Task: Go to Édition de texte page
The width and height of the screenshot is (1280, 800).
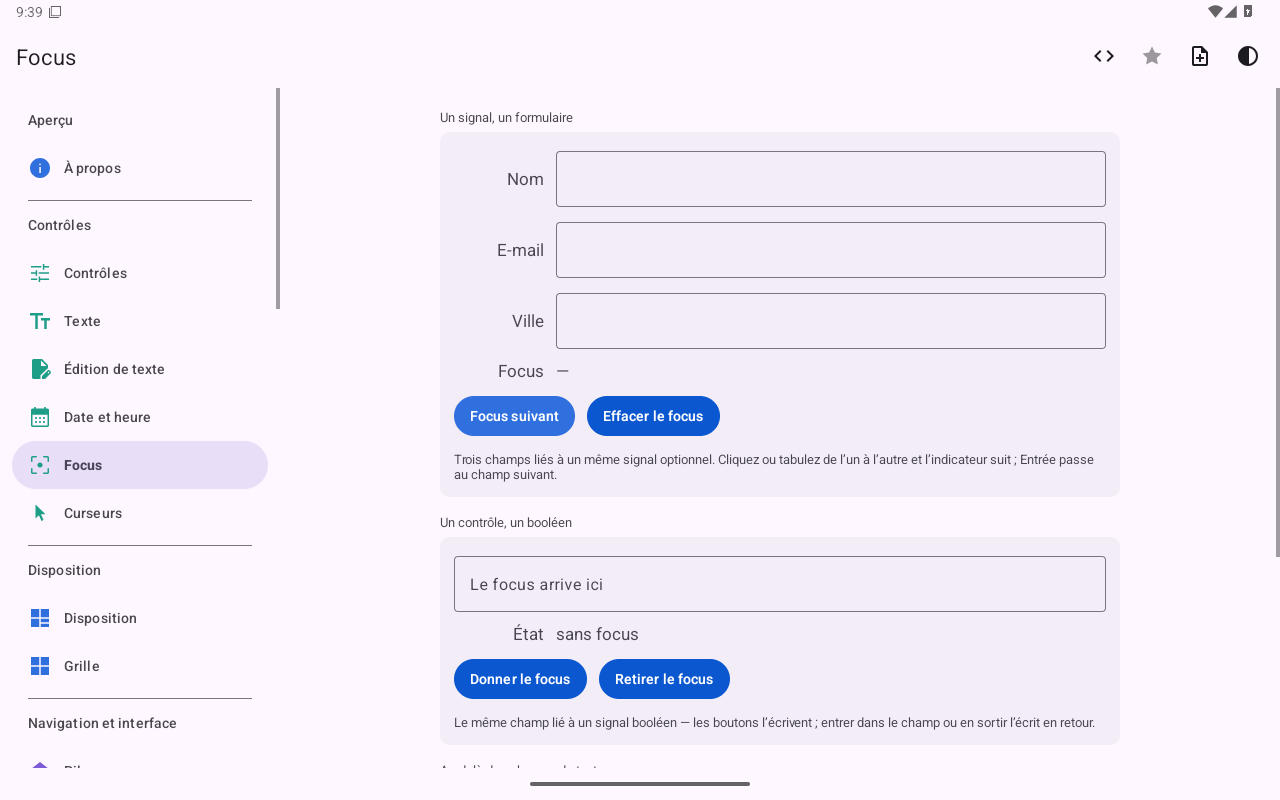Action: coord(140,369)
